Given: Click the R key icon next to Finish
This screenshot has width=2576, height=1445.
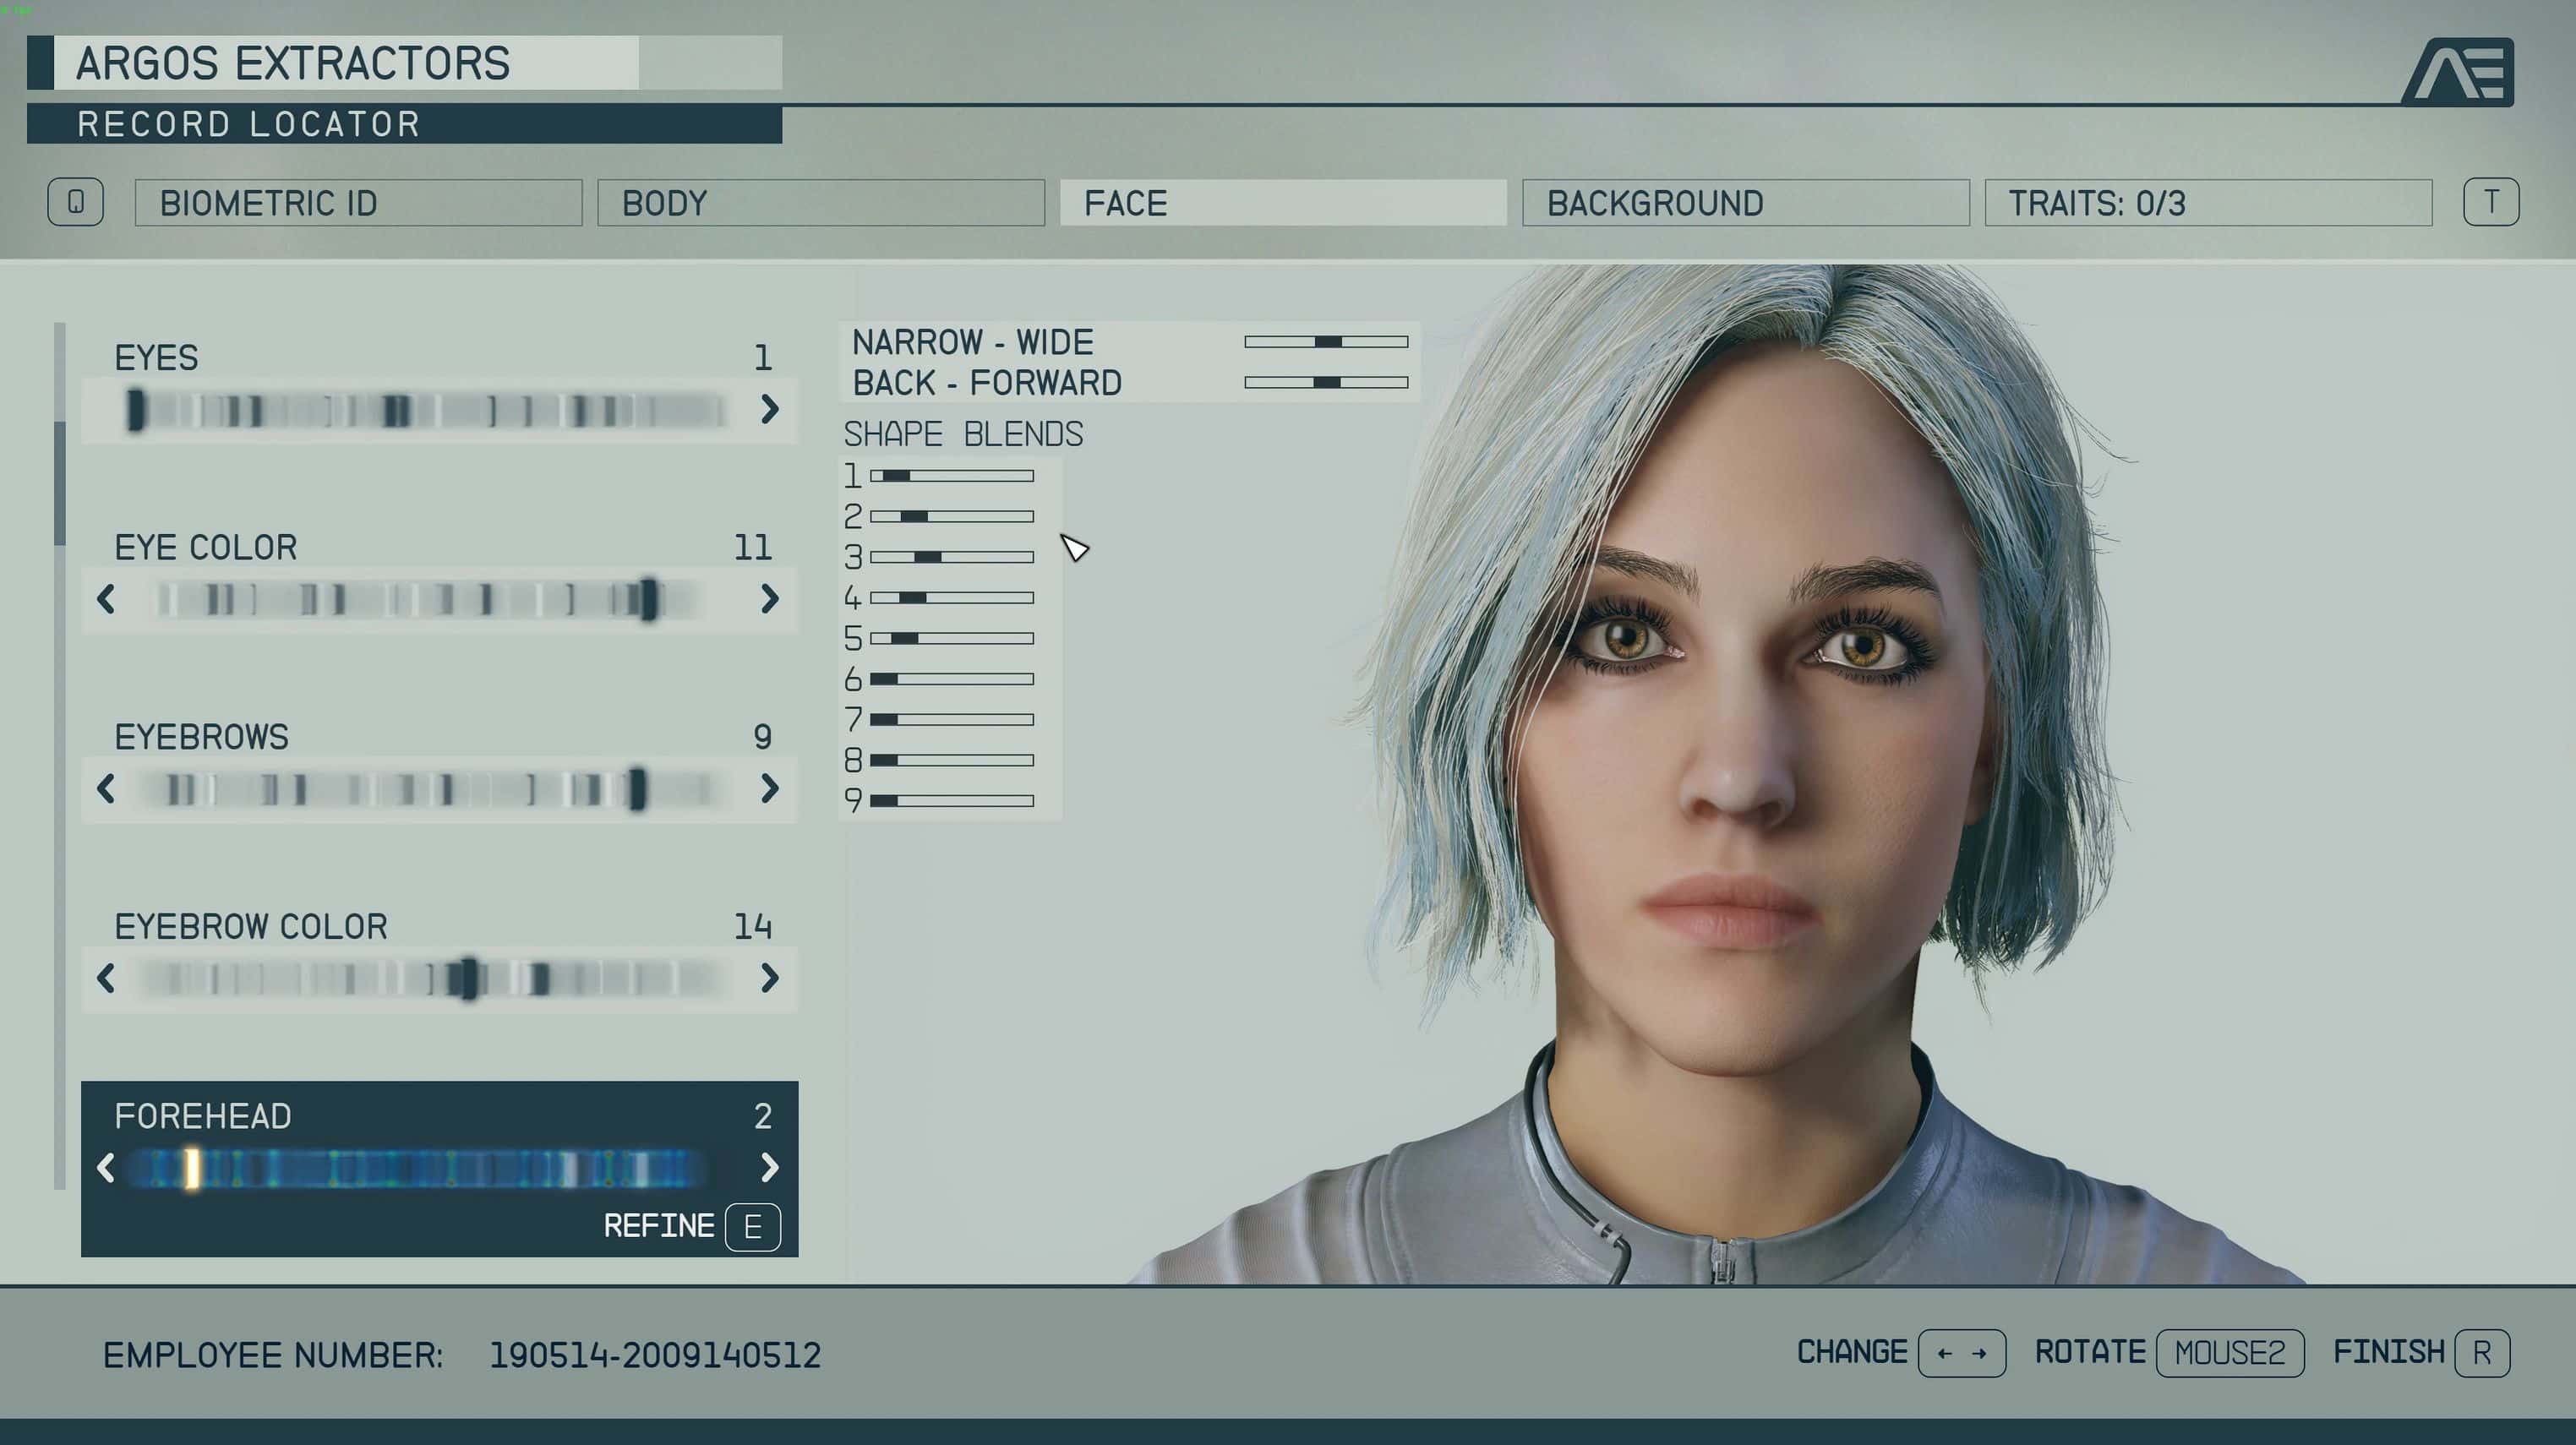Looking at the screenshot, I should pos(2481,1353).
